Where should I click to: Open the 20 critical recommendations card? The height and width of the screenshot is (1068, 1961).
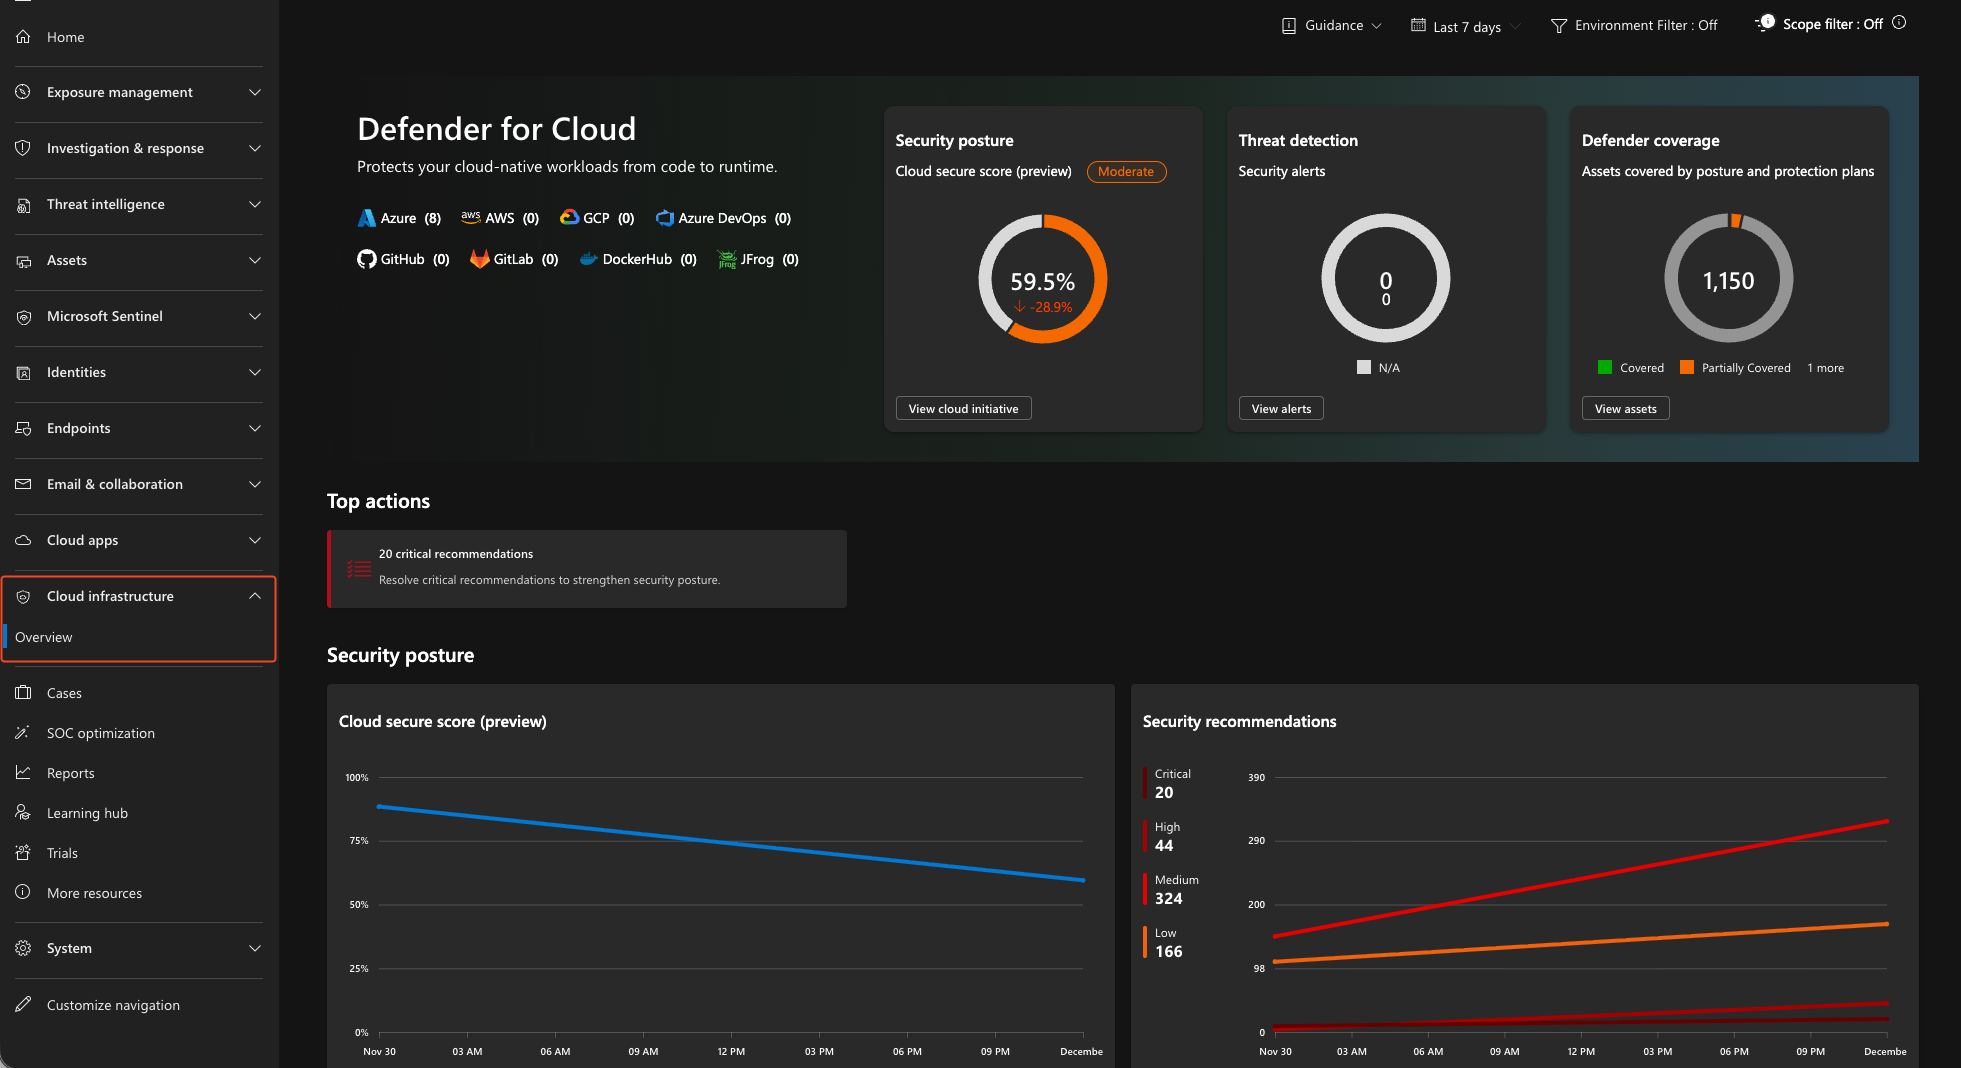coord(586,568)
